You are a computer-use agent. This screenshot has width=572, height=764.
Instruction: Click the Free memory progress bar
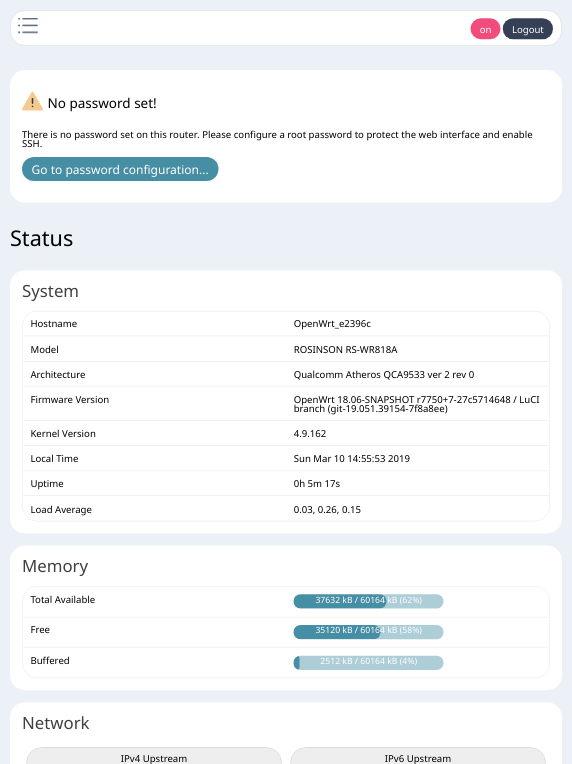[x=368, y=631]
